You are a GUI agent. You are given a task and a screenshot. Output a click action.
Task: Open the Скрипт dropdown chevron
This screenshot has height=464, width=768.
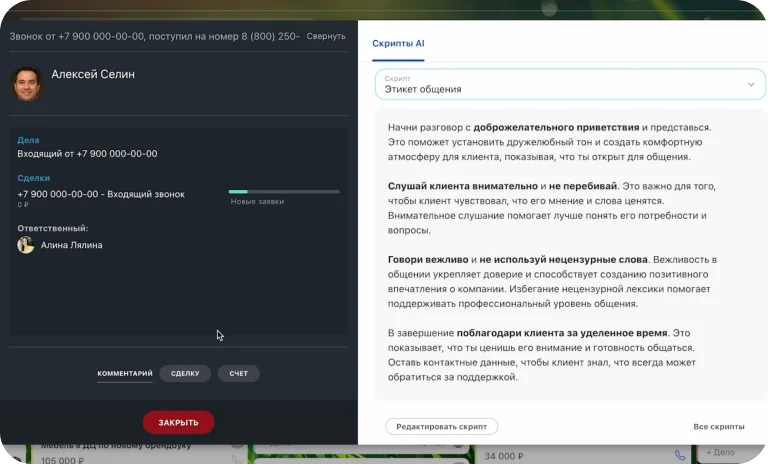click(751, 85)
